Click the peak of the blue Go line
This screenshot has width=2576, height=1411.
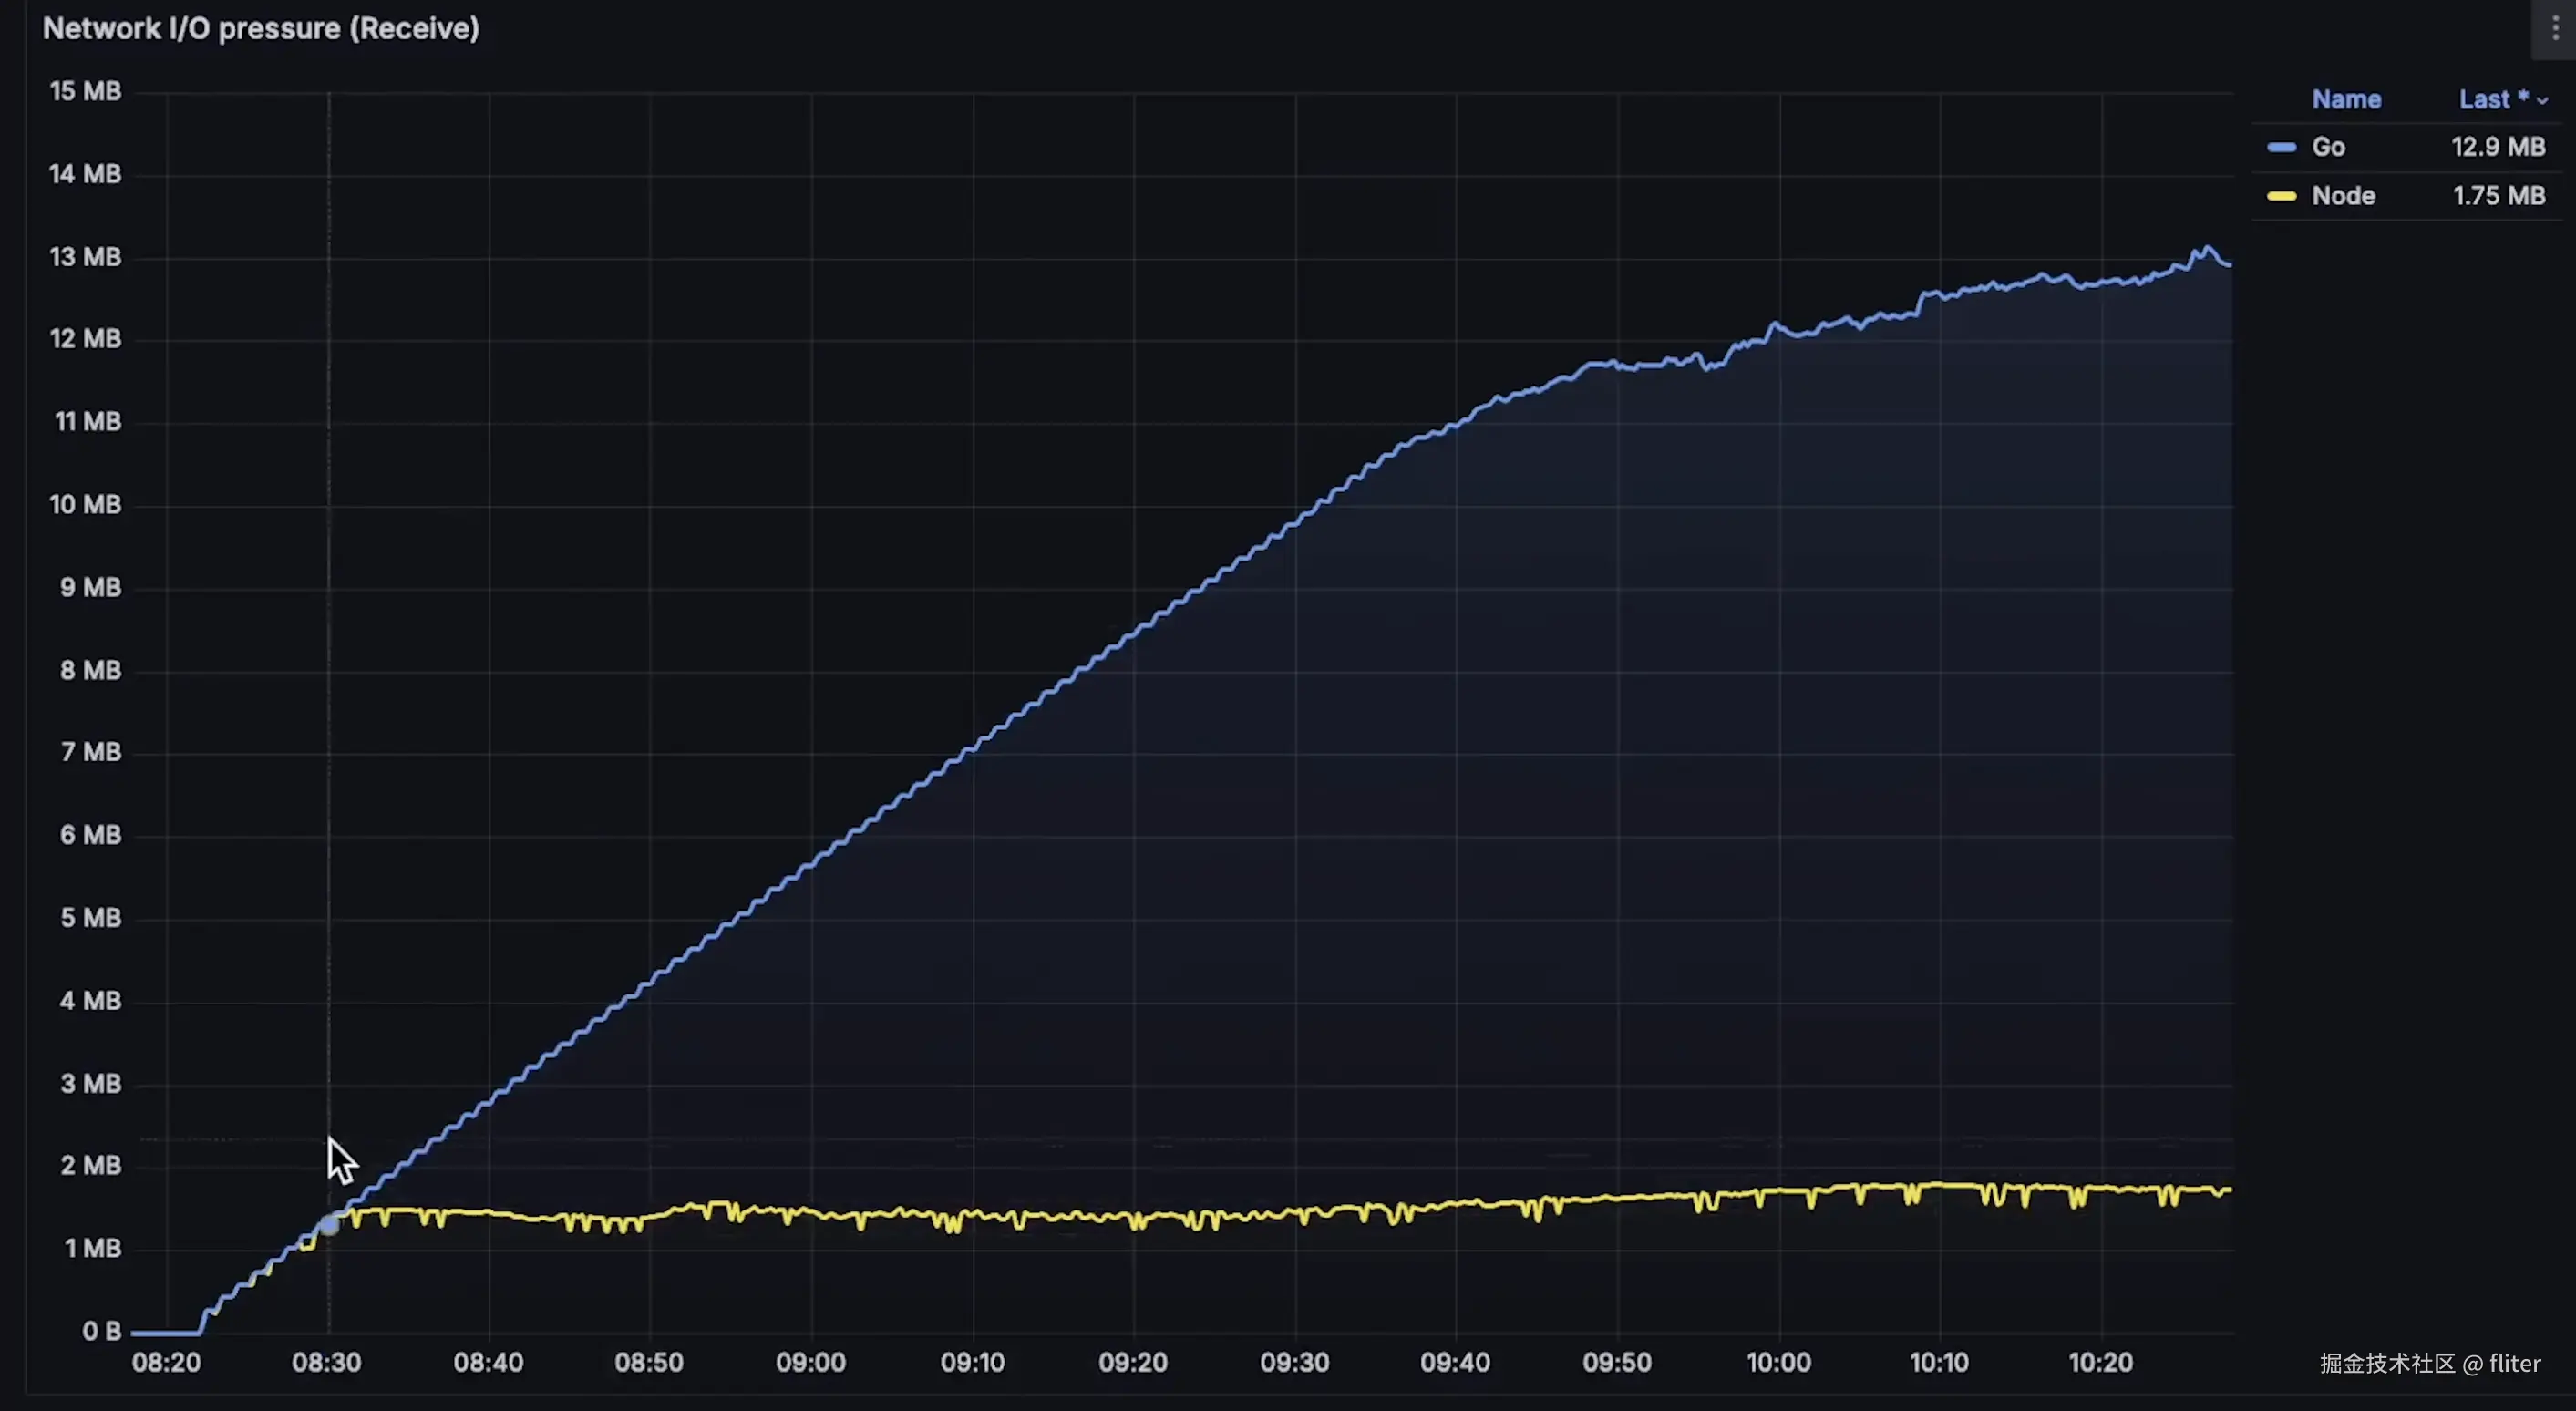[2206, 247]
